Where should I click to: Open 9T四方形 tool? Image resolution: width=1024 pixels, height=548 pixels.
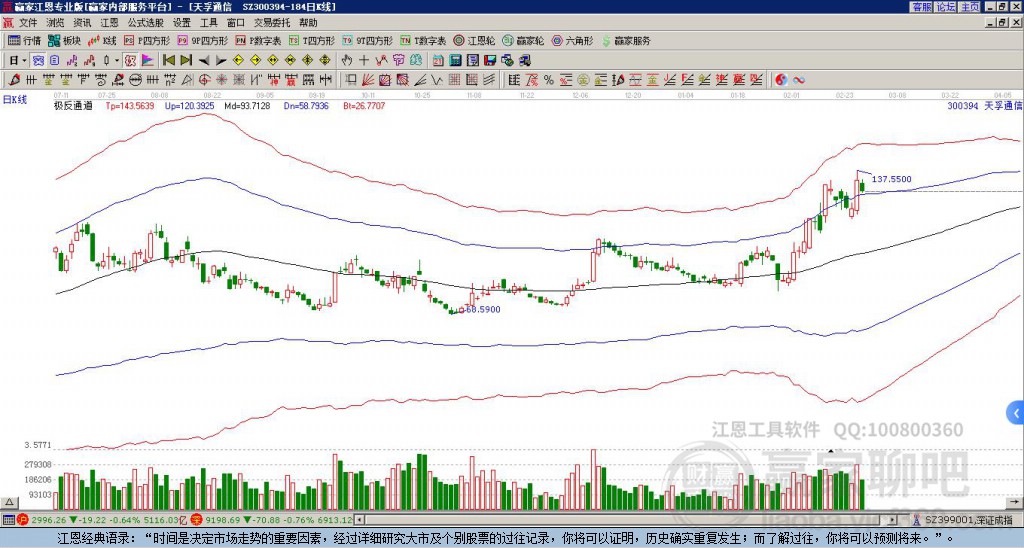click(368, 40)
